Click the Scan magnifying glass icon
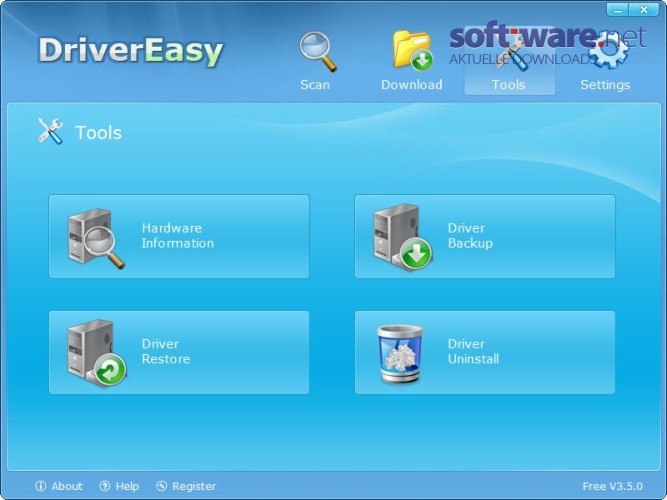The height and width of the screenshot is (500, 667). pyautogui.click(x=318, y=51)
